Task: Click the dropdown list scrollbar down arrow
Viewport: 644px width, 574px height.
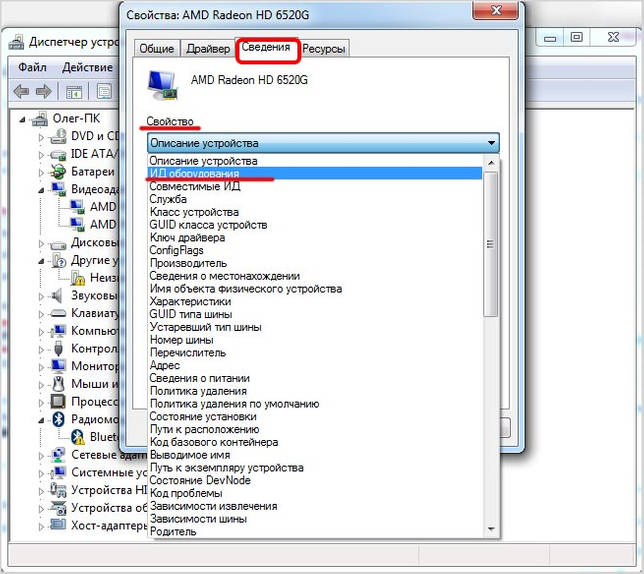Action: pos(491,529)
